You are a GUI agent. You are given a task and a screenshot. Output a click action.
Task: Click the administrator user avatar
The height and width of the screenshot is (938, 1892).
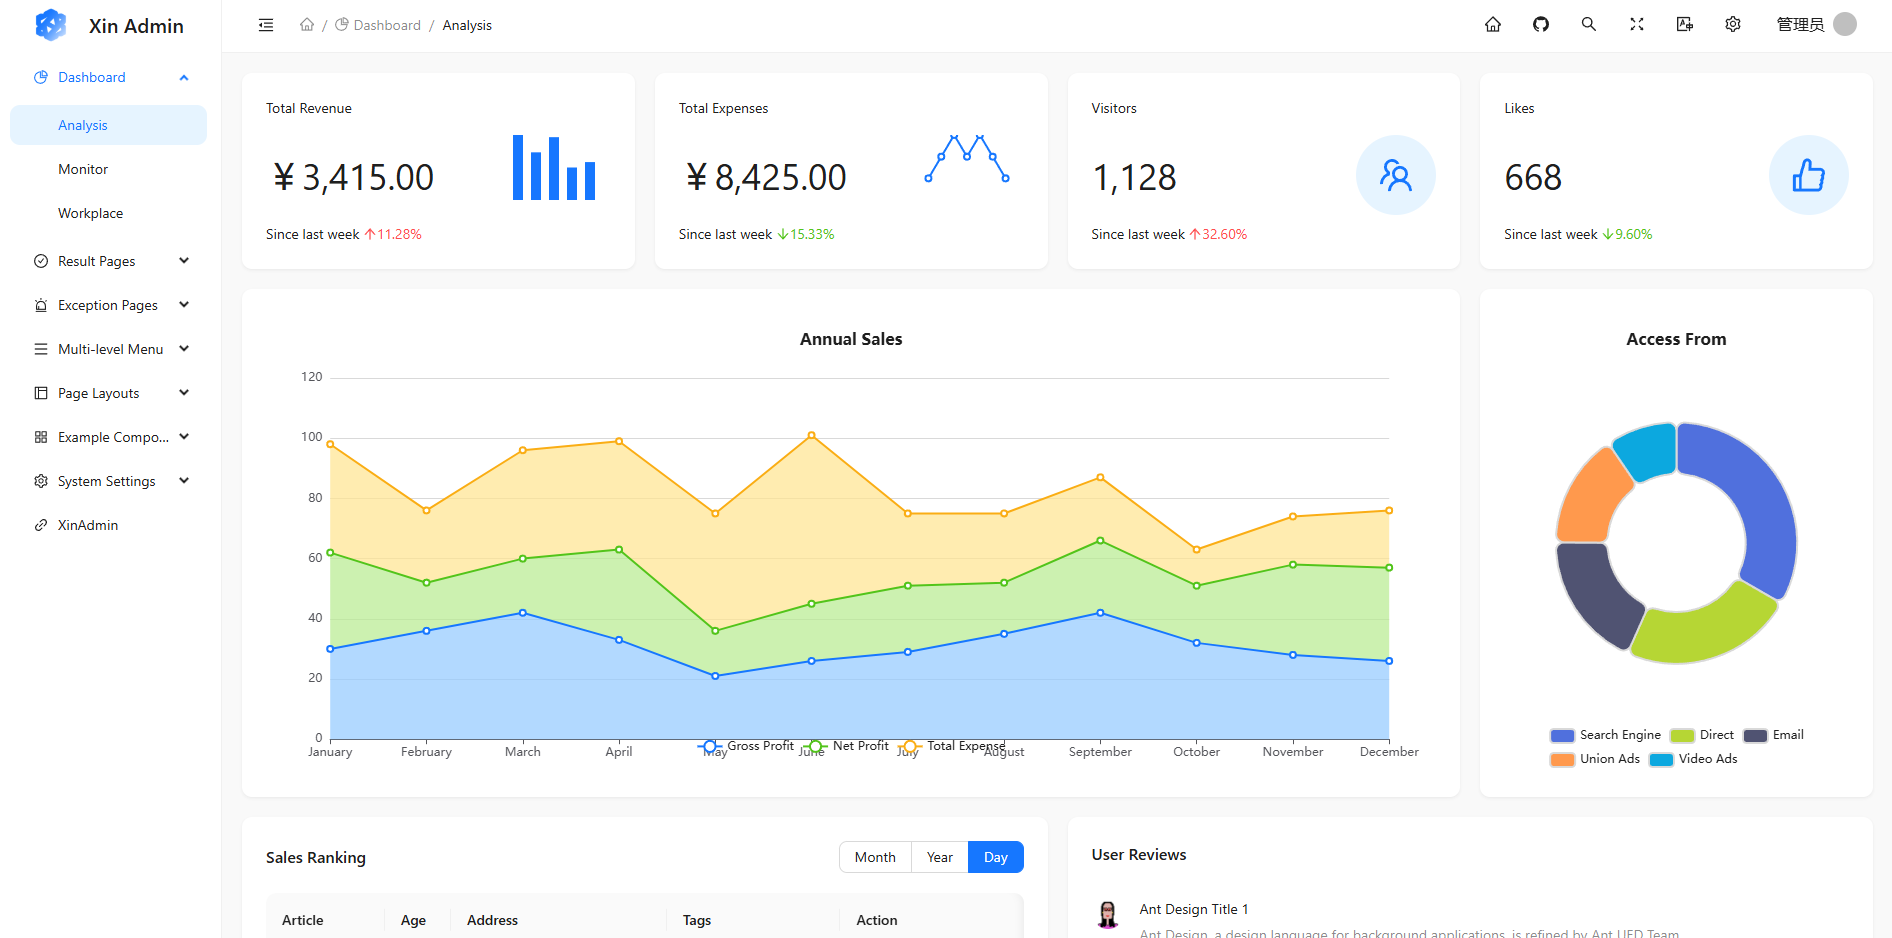pos(1845,25)
